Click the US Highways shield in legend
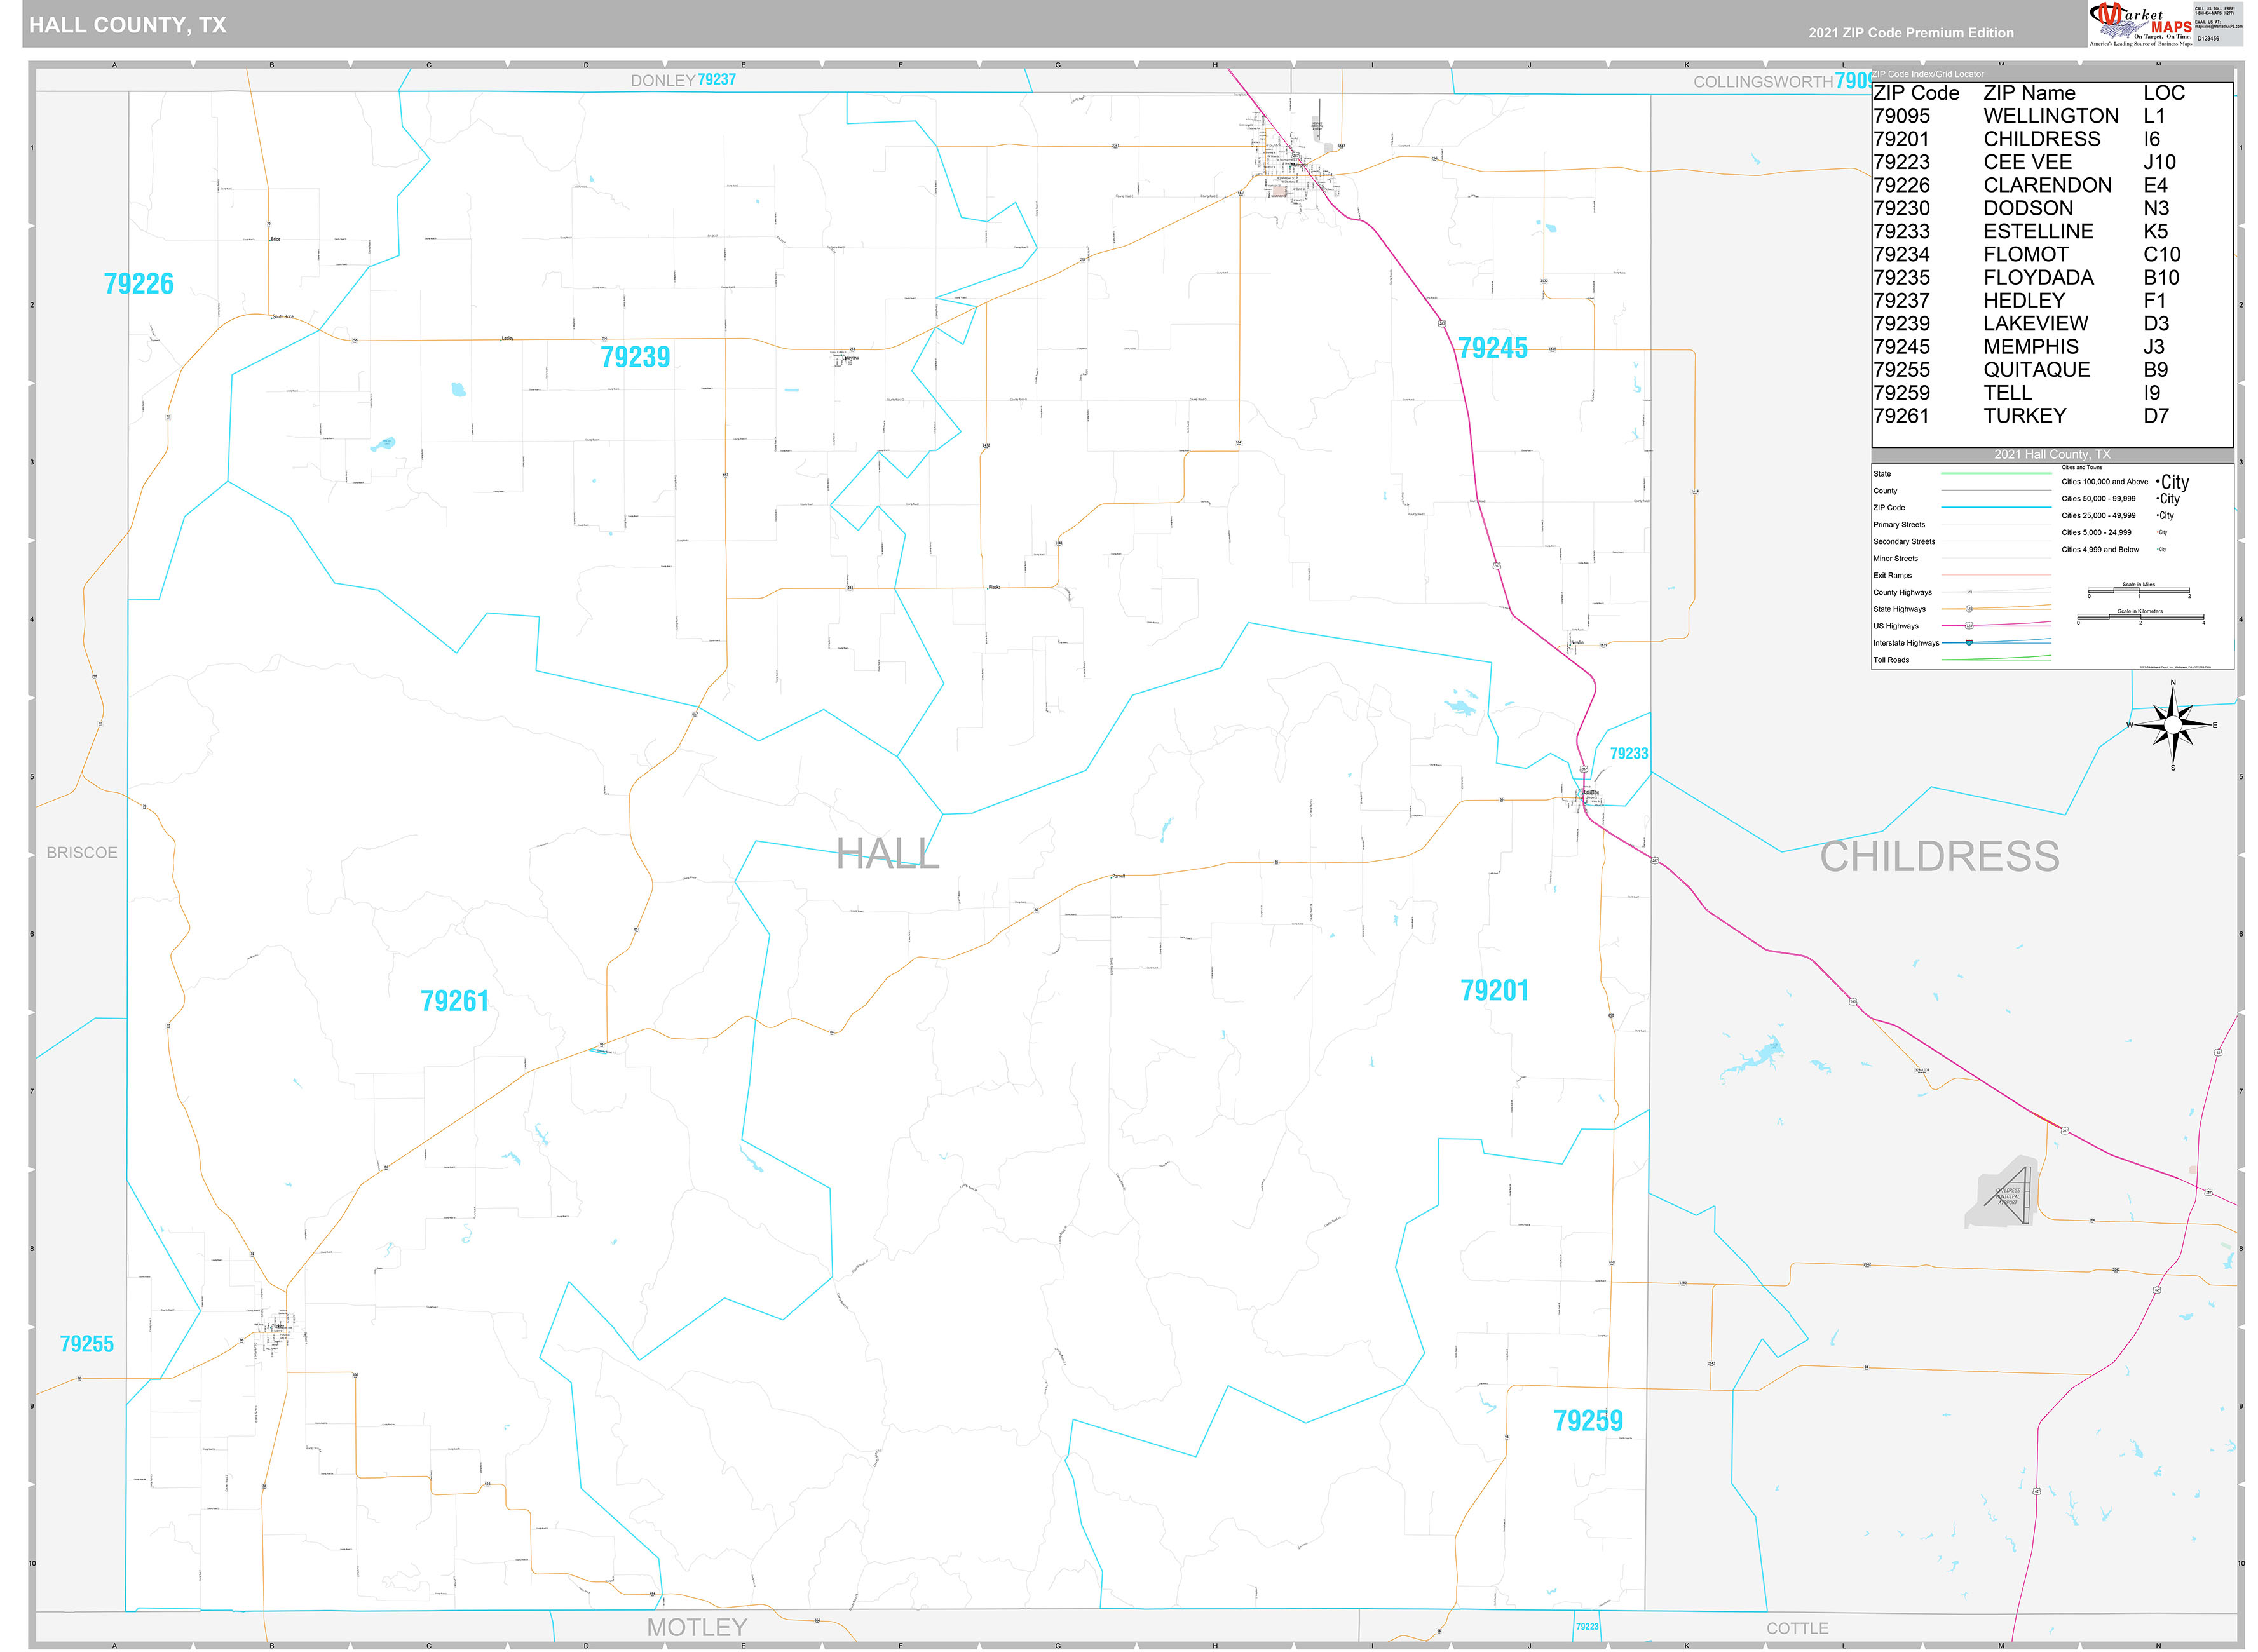Image resolution: width=2258 pixels, height=1652 pixels. coord(1969,626)
